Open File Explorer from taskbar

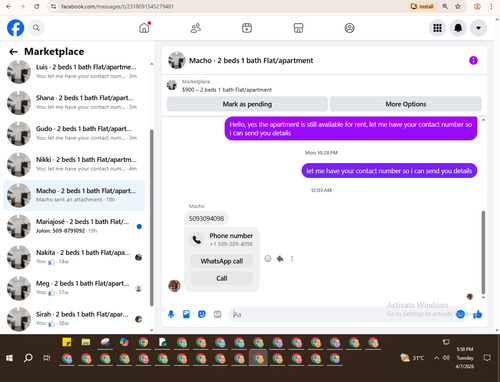tap(86, 342)
